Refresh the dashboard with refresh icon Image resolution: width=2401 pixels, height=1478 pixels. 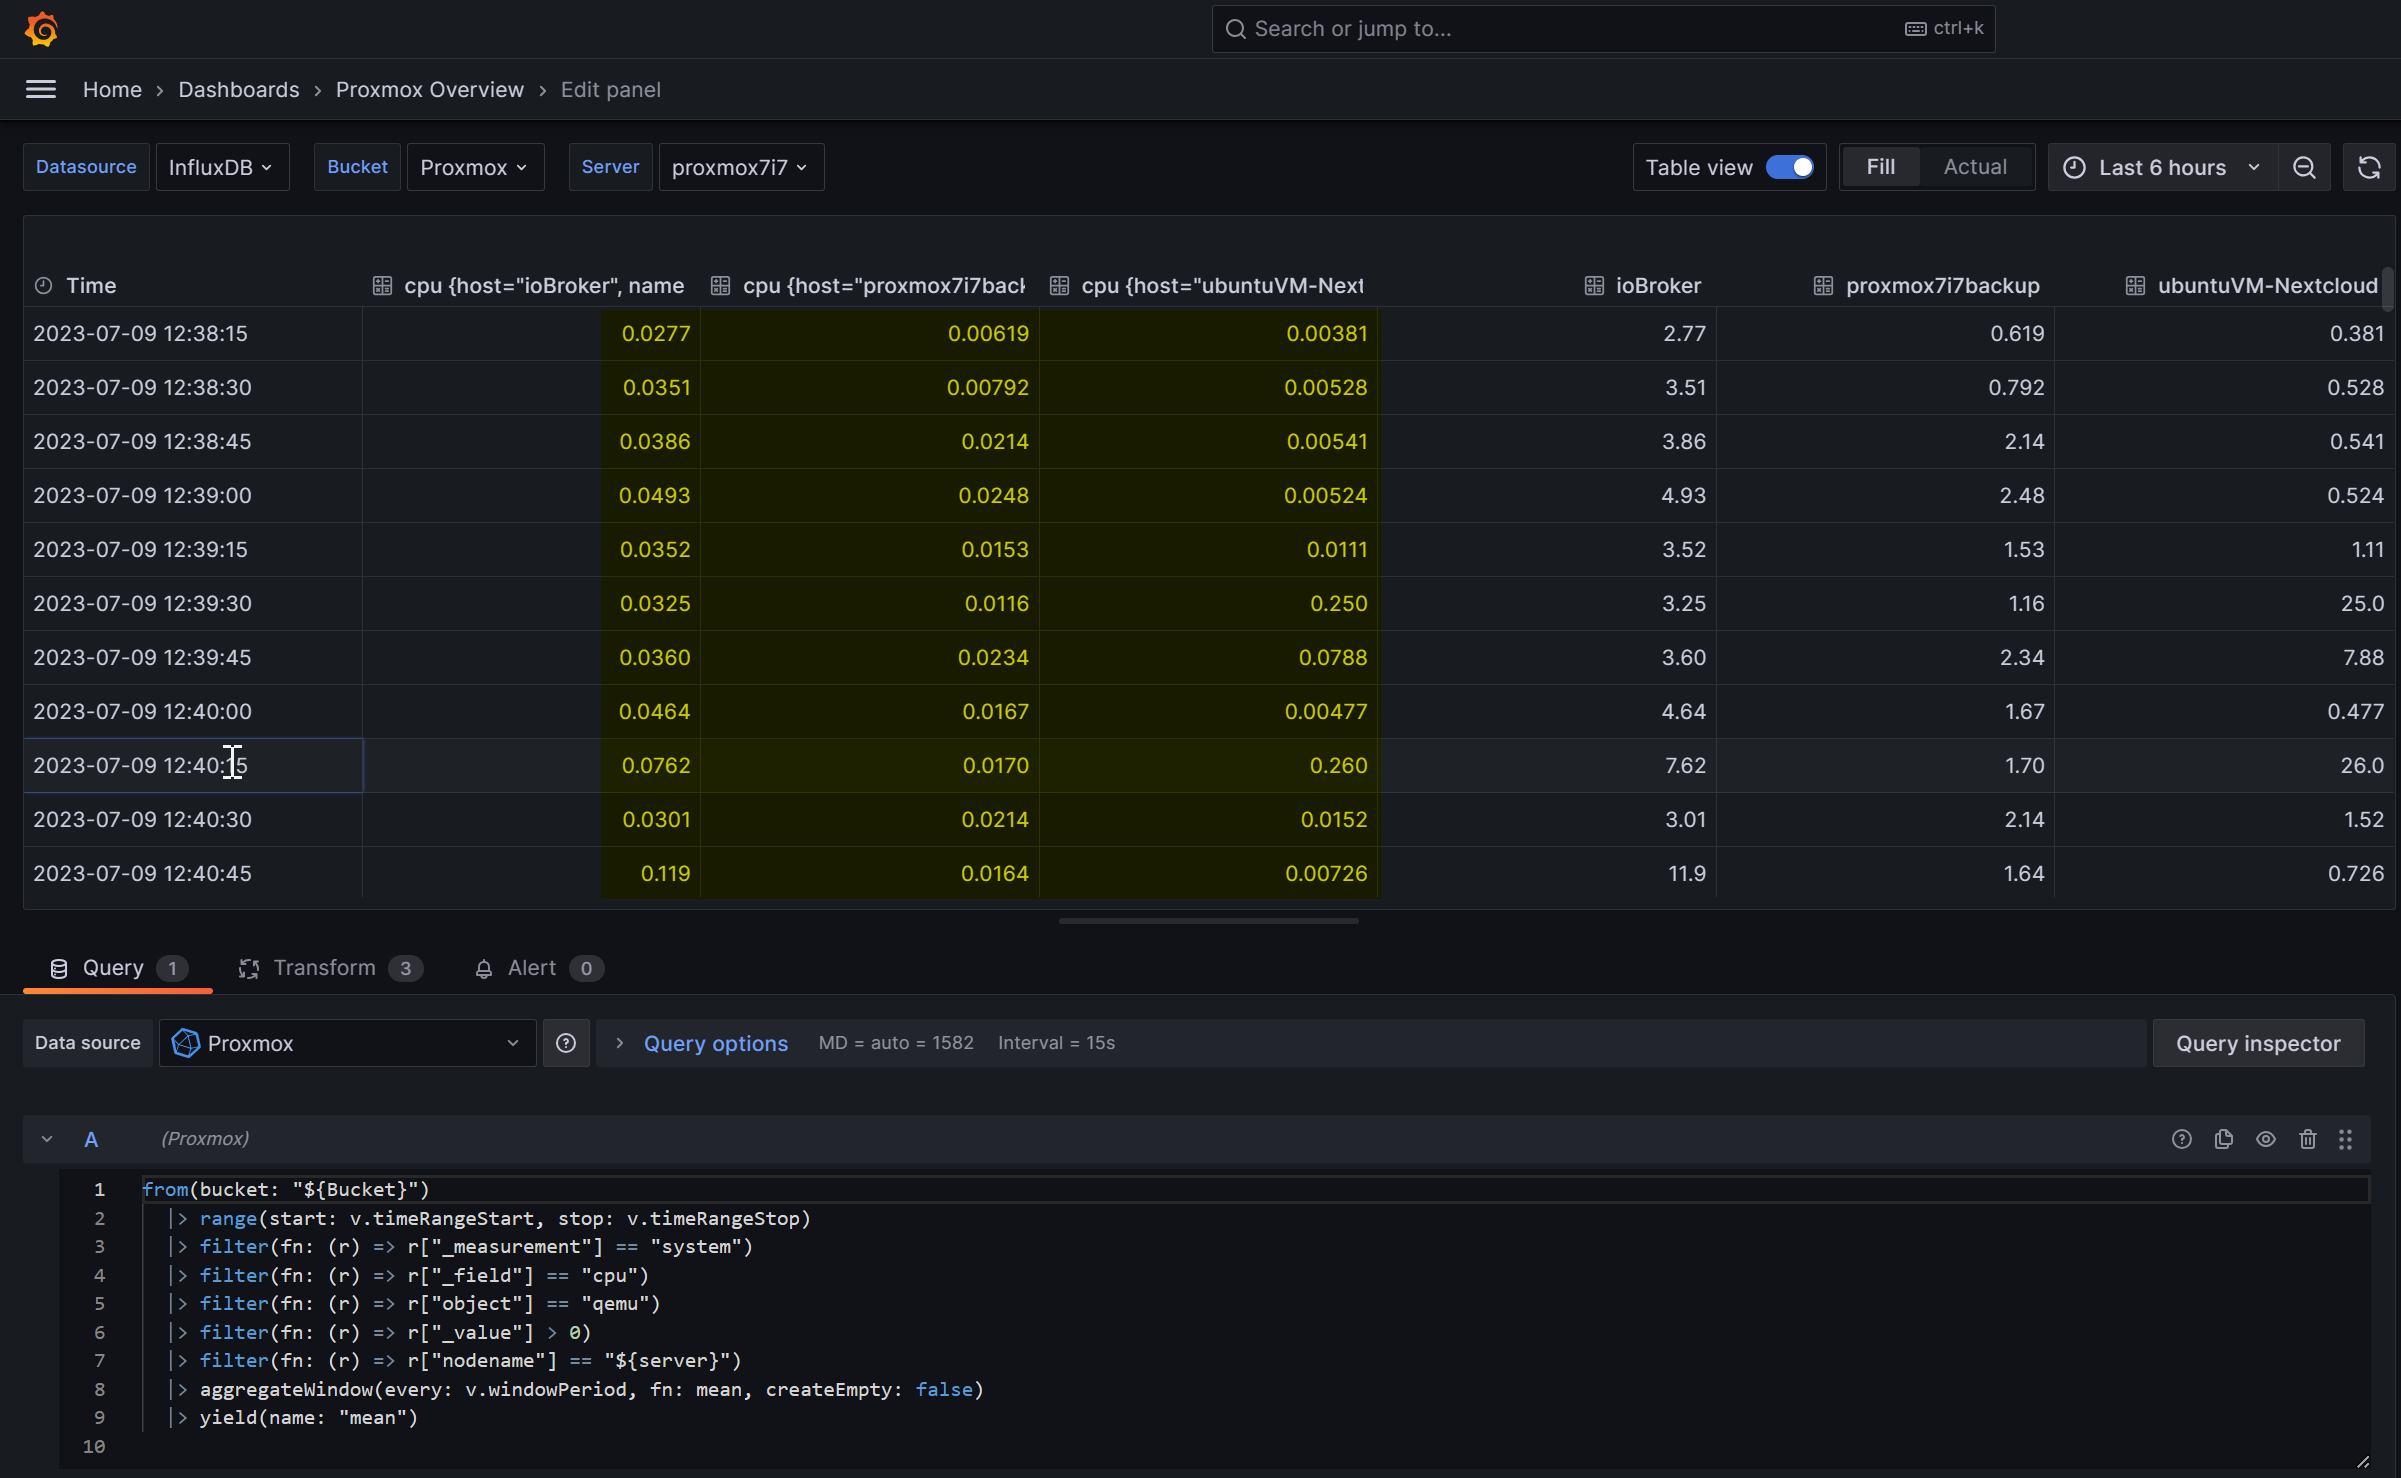(2369, 168)
